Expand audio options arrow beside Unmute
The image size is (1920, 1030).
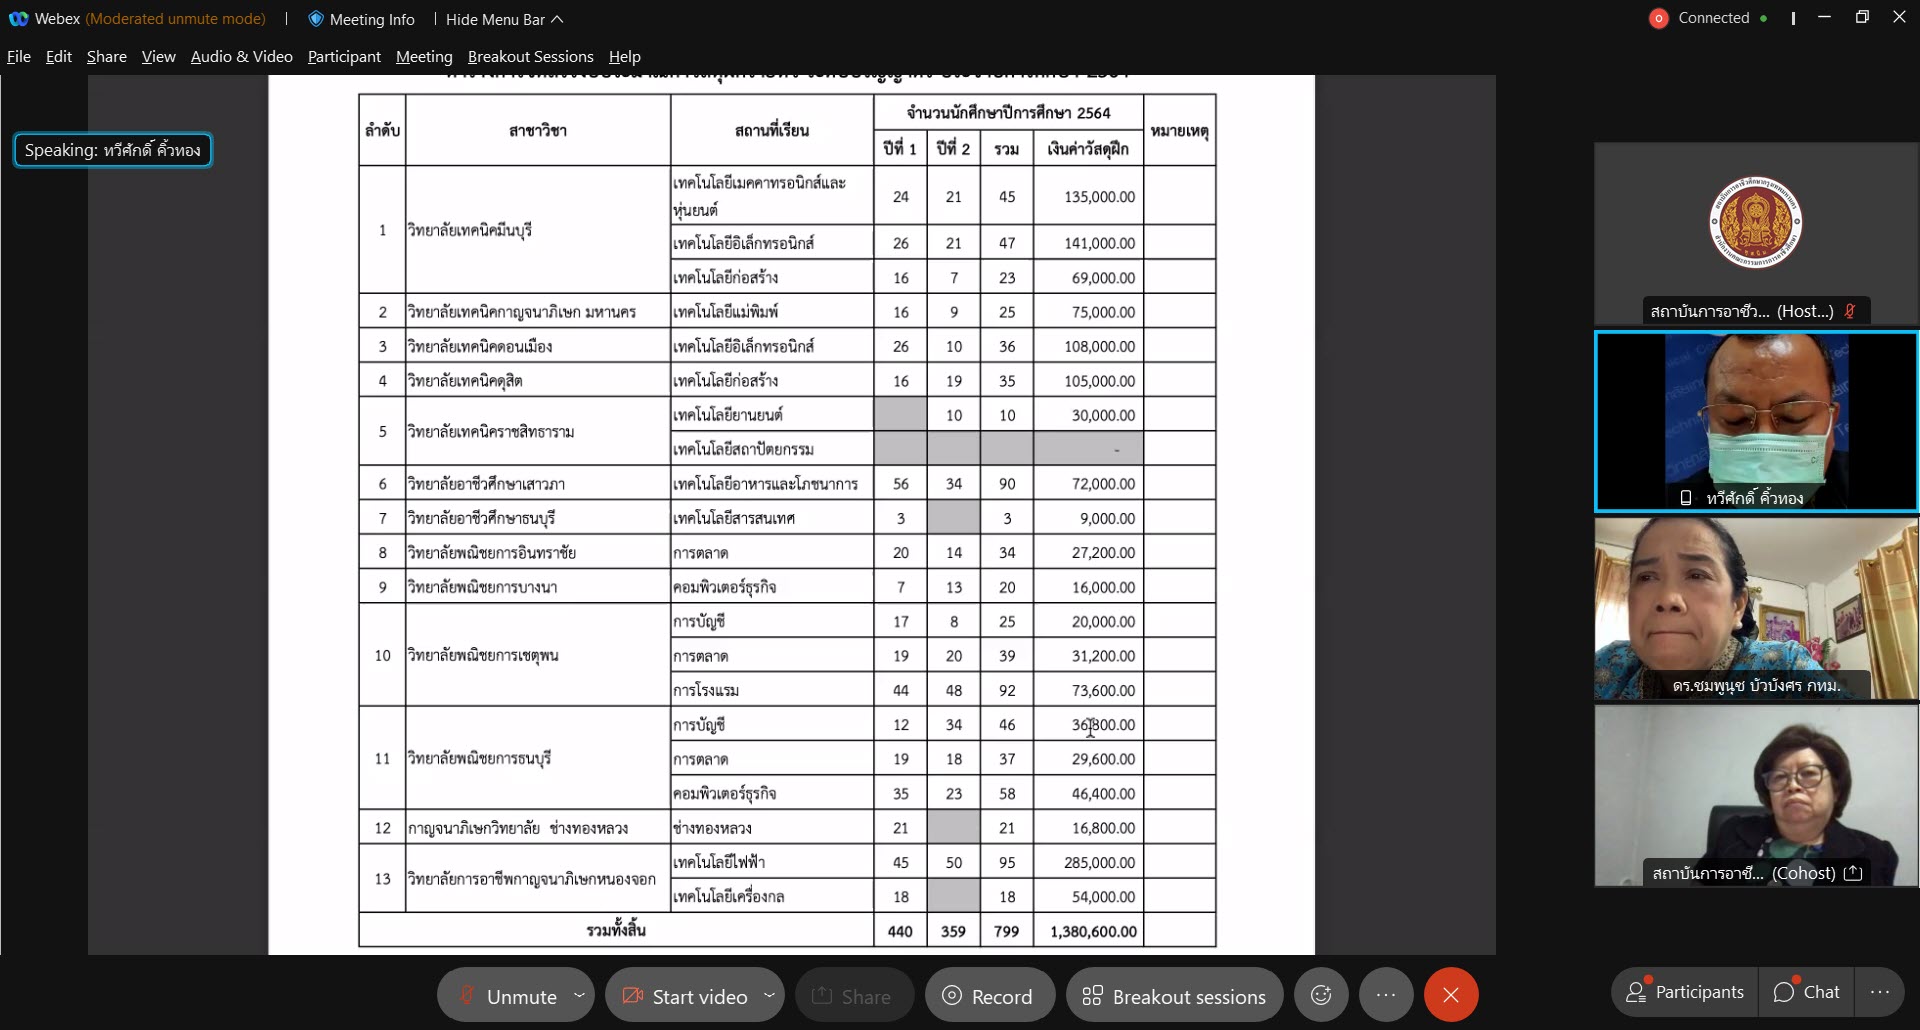580,995
